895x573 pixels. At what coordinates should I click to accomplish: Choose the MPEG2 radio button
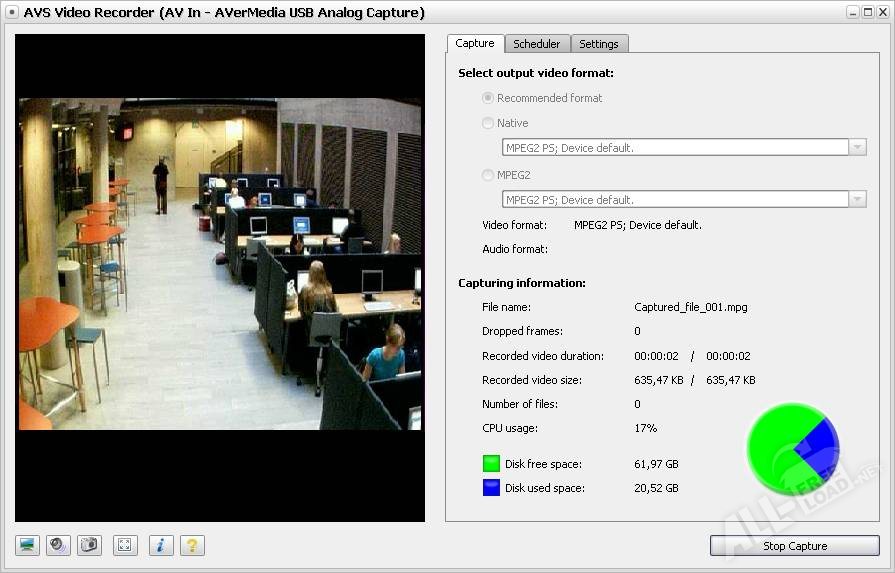coord(487,175)
